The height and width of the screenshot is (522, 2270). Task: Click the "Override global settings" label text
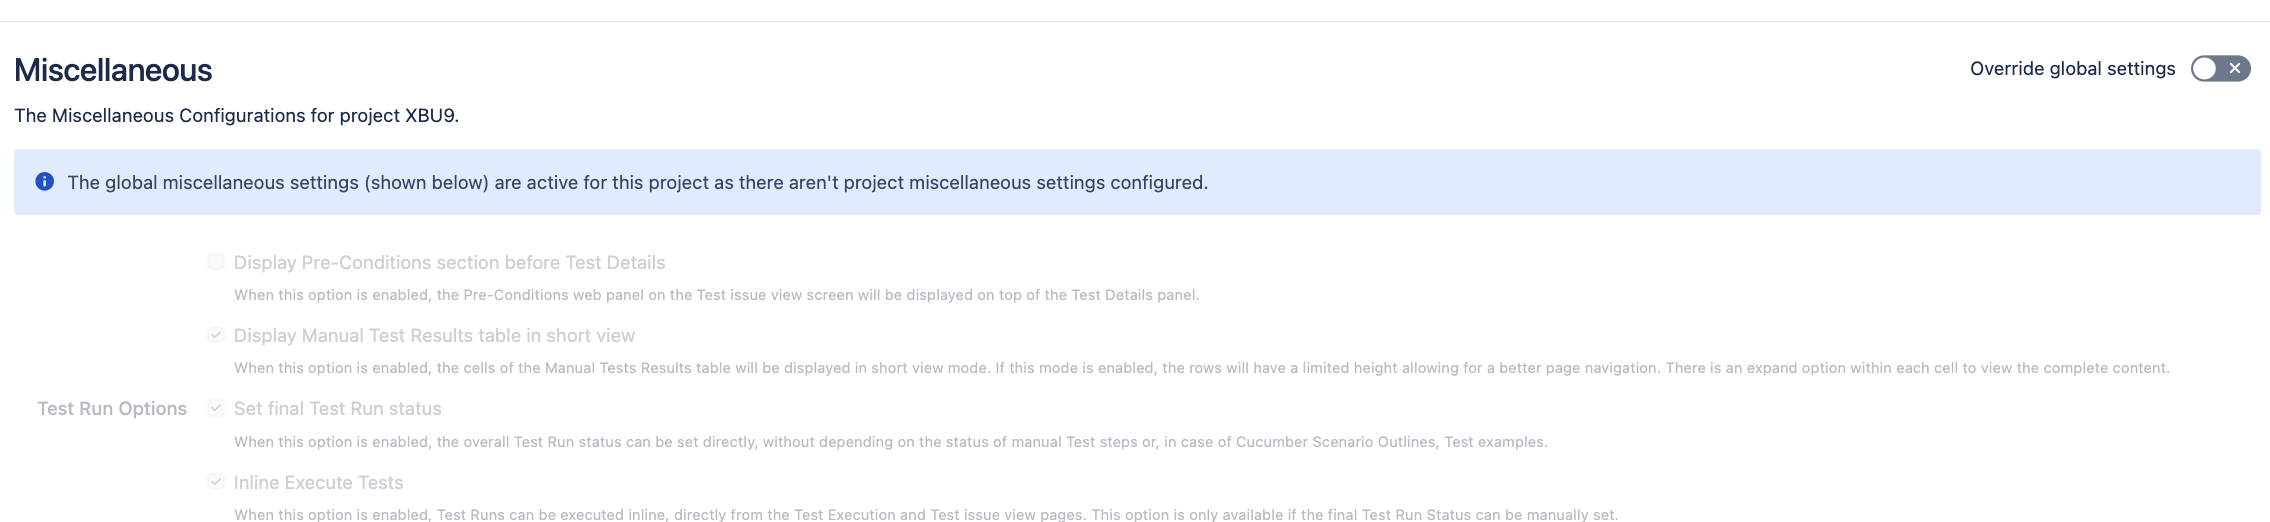pos(2072,69)
